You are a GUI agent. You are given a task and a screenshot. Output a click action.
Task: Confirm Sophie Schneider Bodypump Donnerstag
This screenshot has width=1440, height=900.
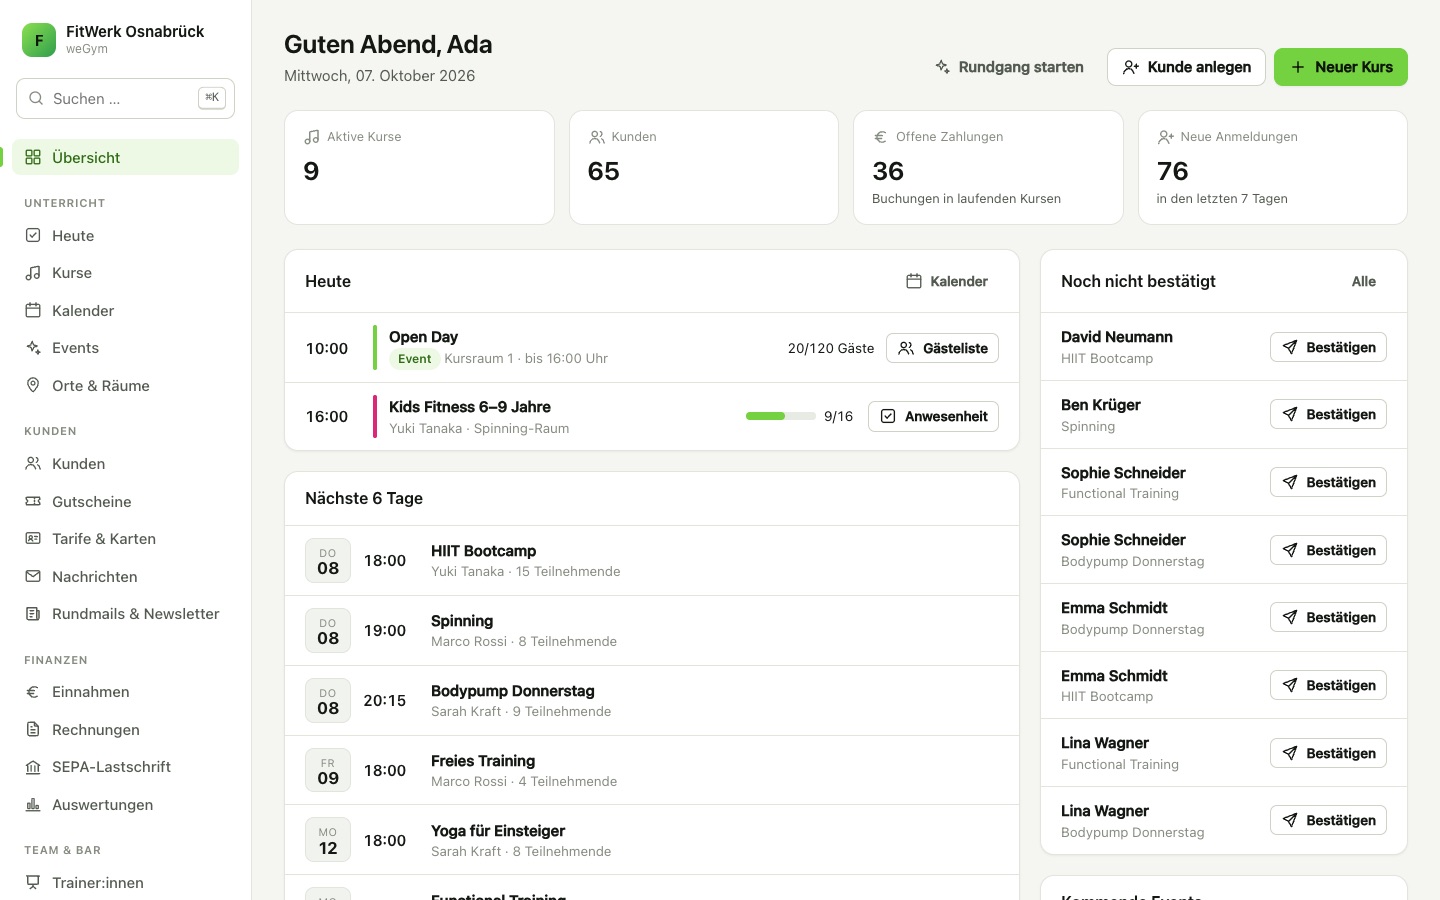pyautogui.click(x=1328, y=550)
